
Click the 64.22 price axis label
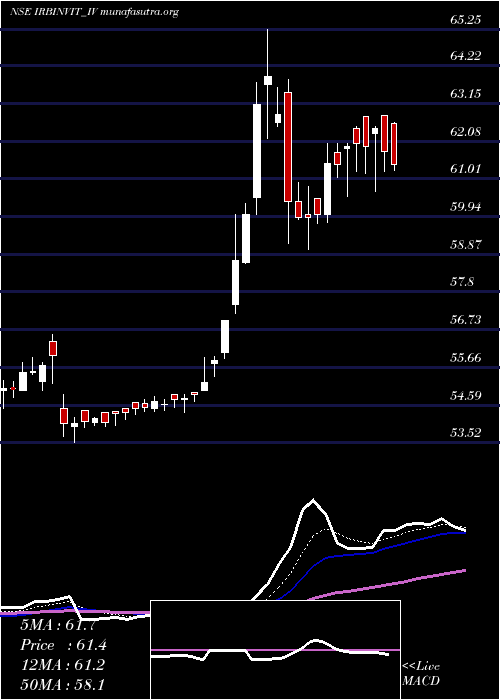pyautogui.click(x=466, y=56)
